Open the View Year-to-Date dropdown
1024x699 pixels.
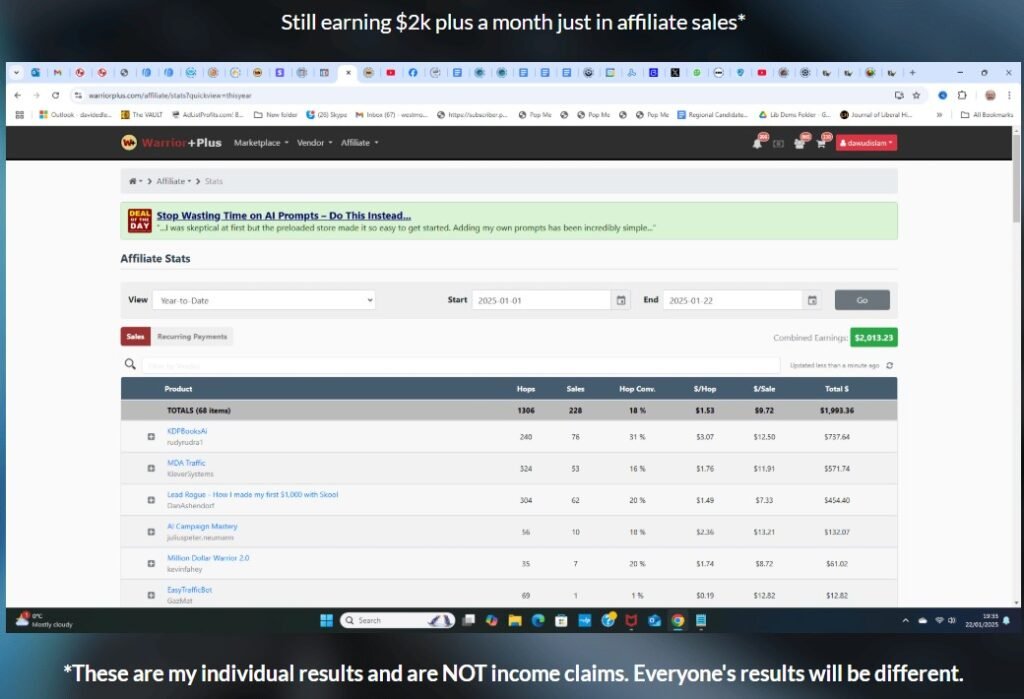pyautogui.click(x=264, y=300)
